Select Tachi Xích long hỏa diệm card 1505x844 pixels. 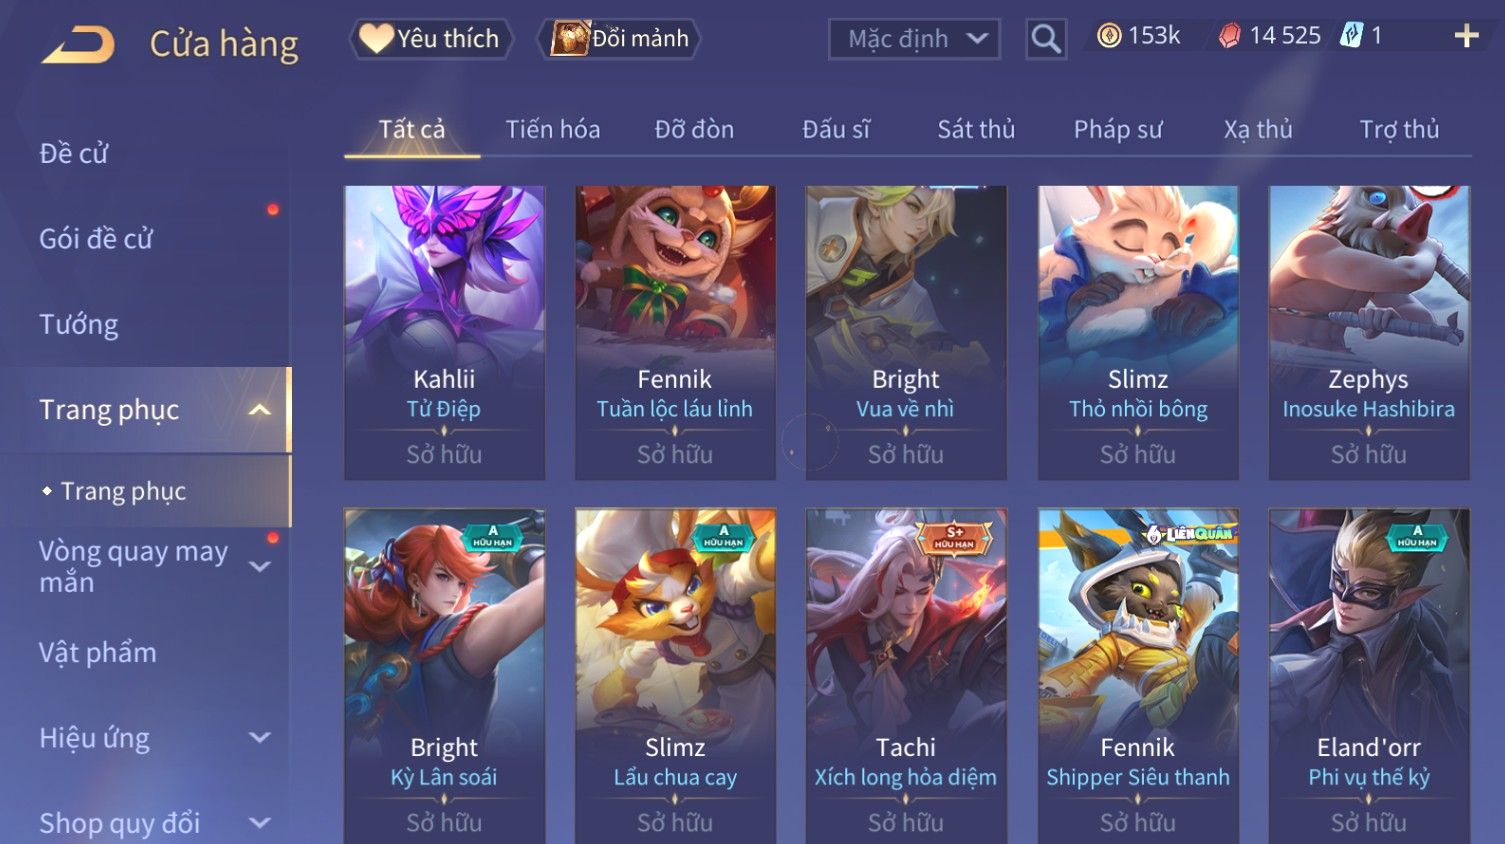(906, 676)
